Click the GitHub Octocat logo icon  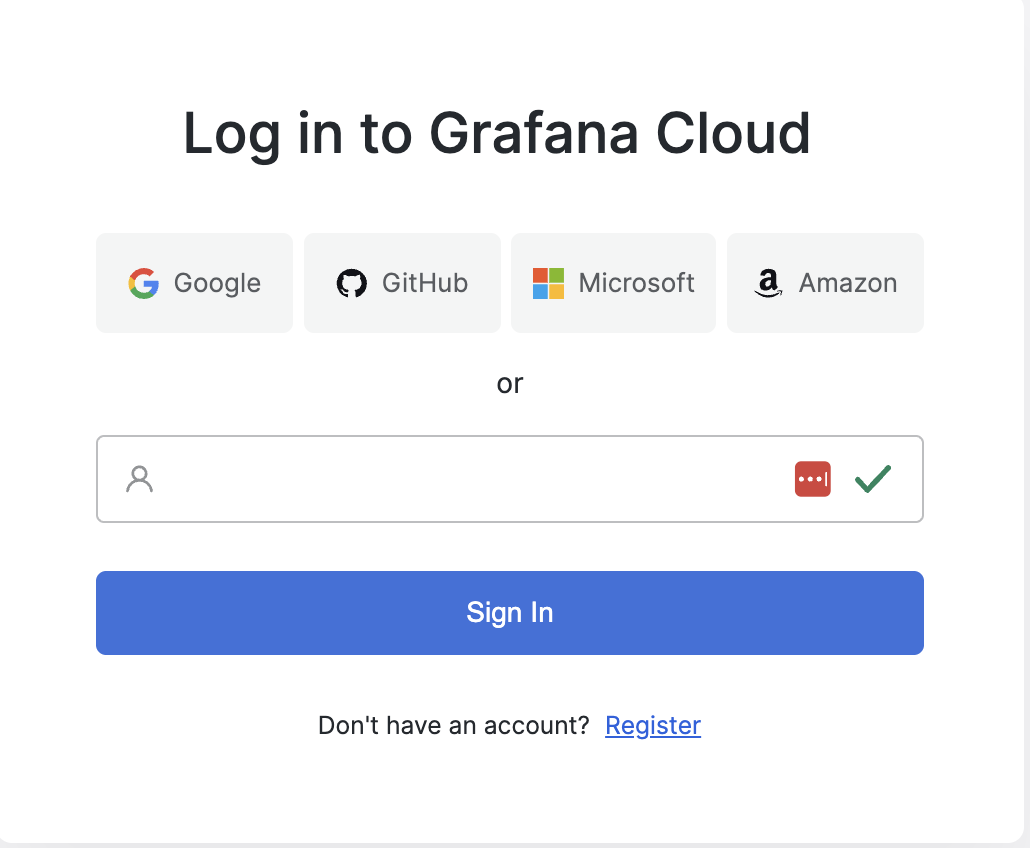(x=351, y=283)
